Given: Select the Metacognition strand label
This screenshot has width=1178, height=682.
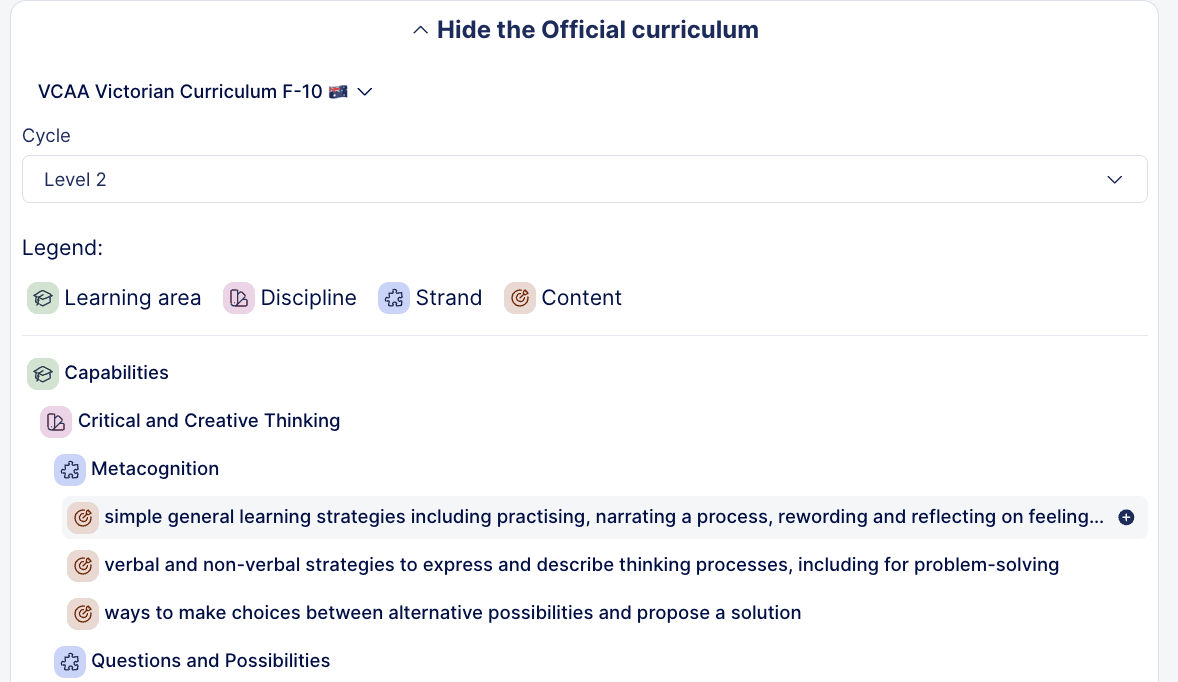Looking at the screenshot, I should tap(155, 469).
